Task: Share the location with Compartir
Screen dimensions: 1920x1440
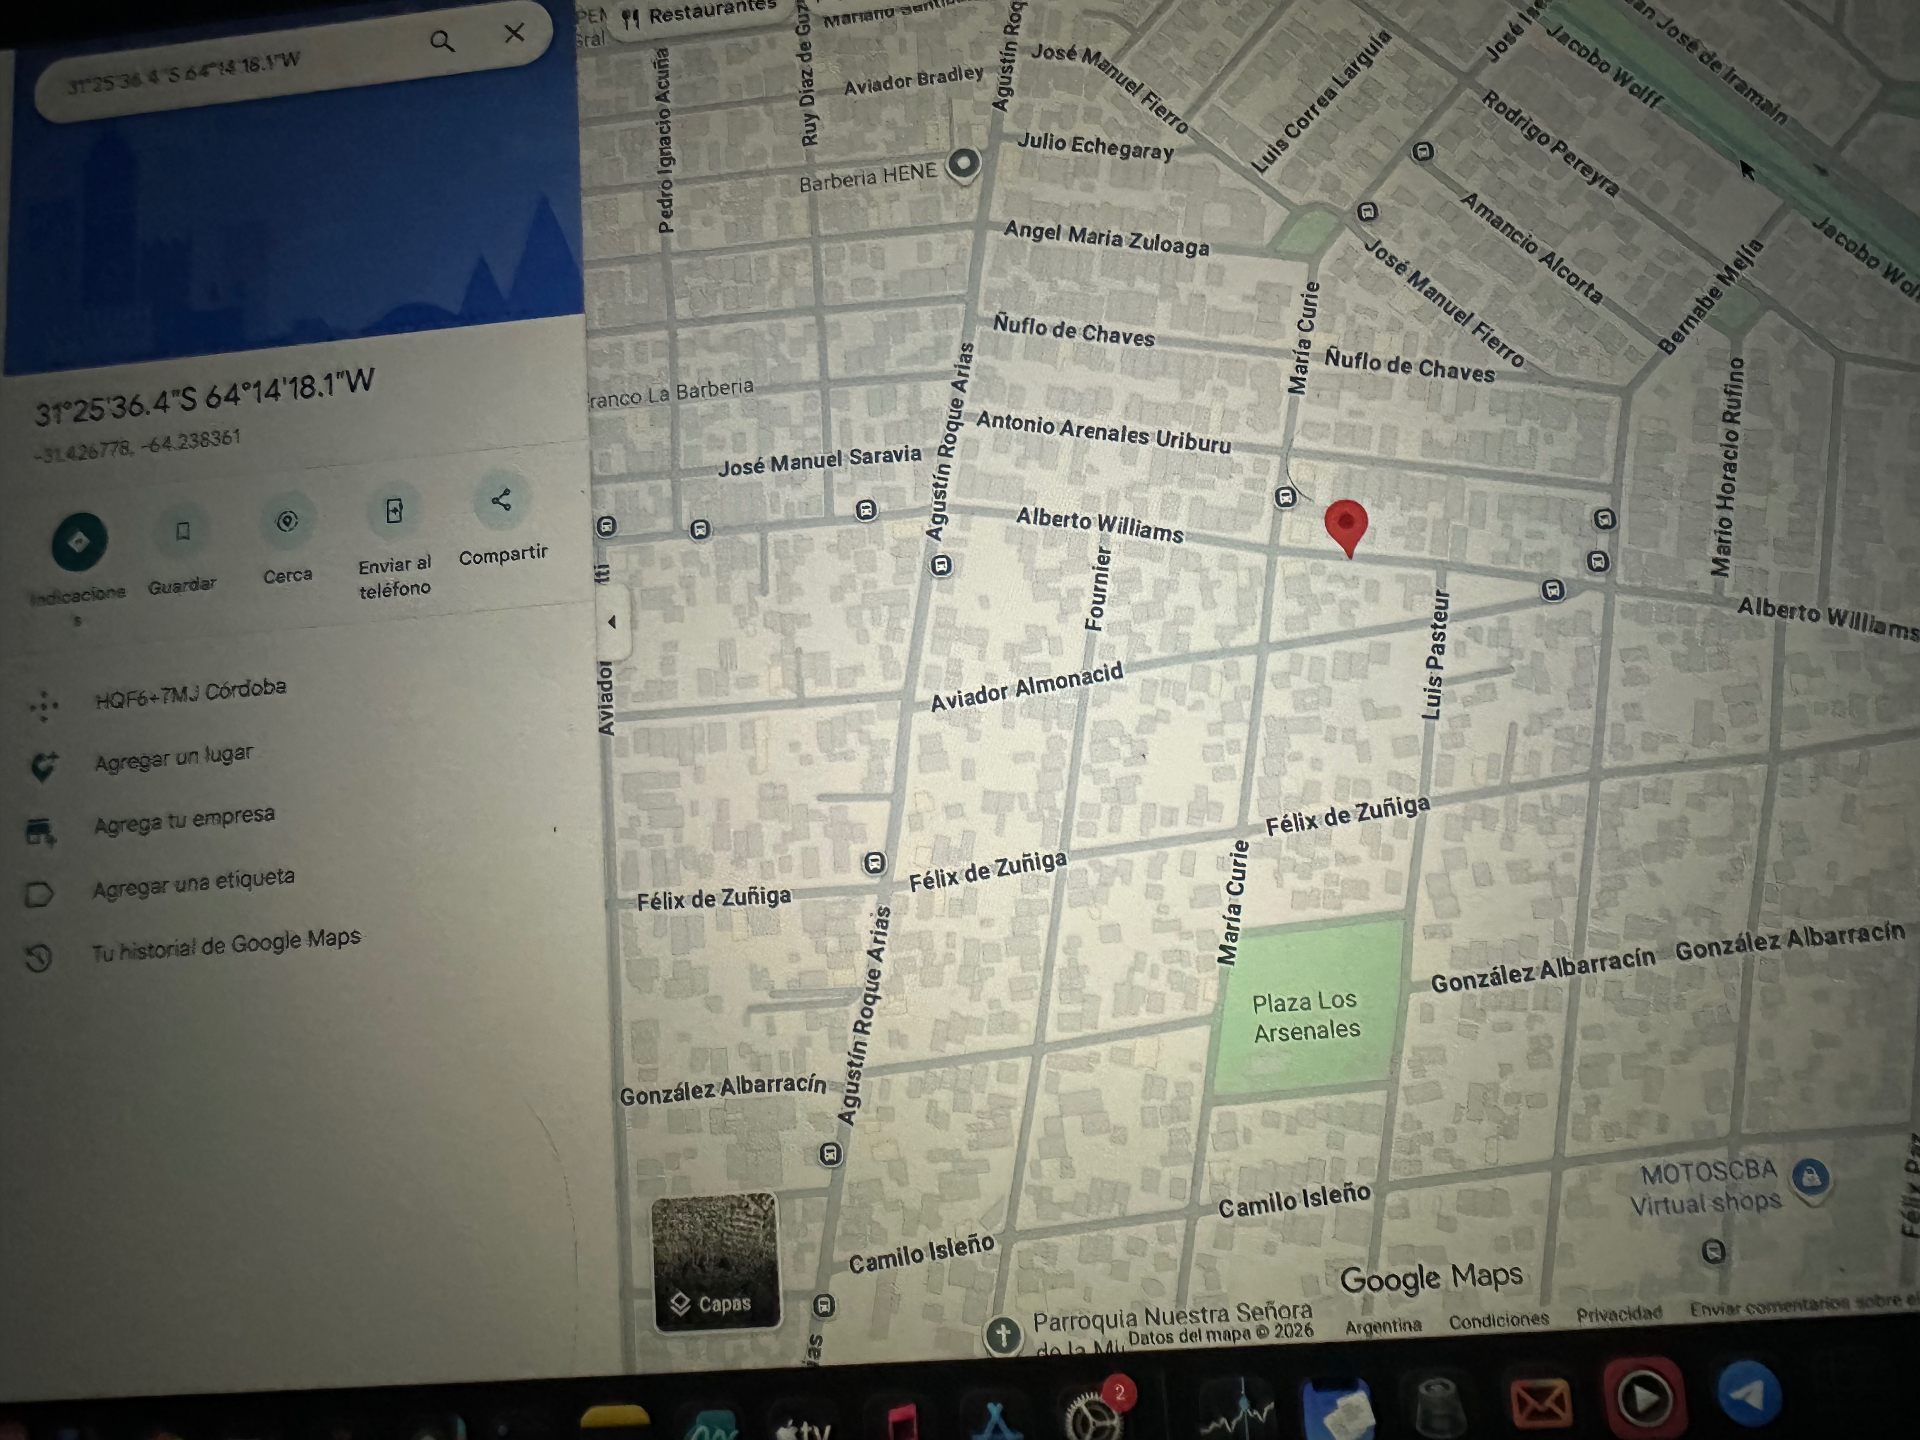Action: coord(501,500)
